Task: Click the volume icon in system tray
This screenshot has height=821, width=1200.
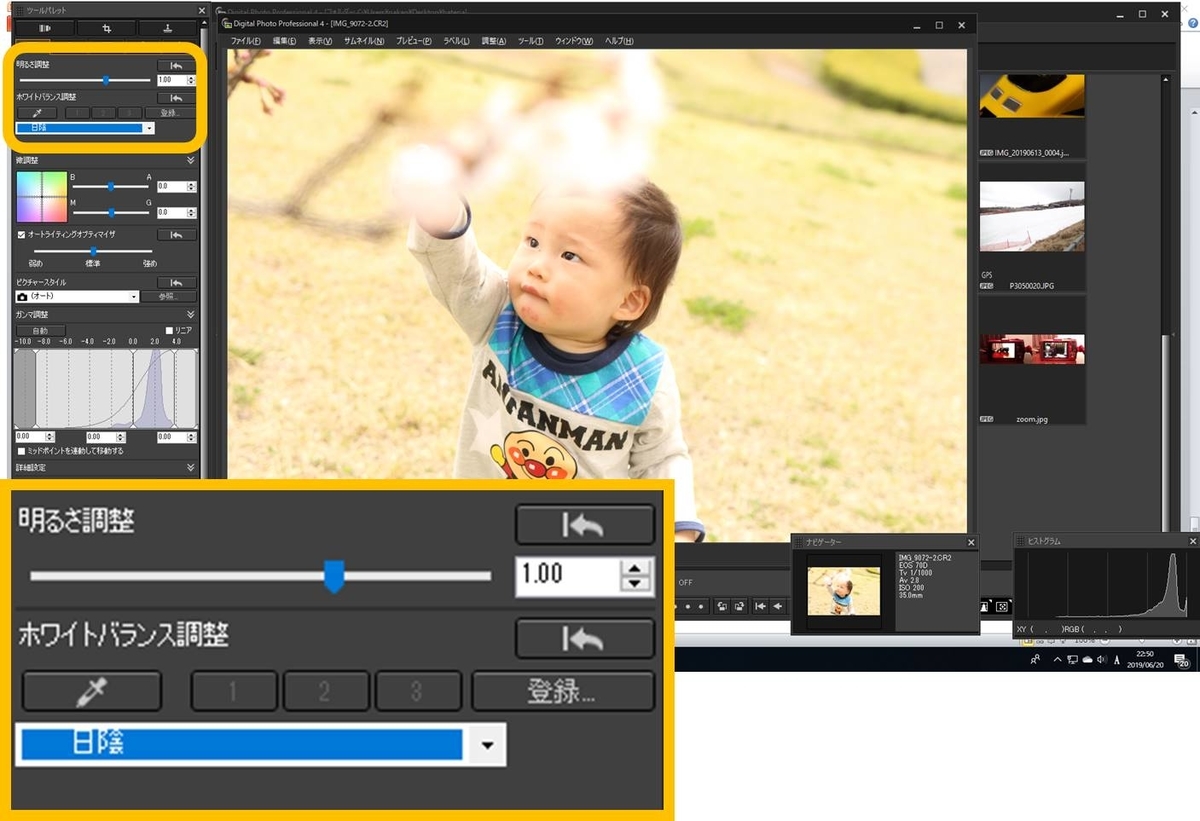Action: click(x=1101, y=660)
